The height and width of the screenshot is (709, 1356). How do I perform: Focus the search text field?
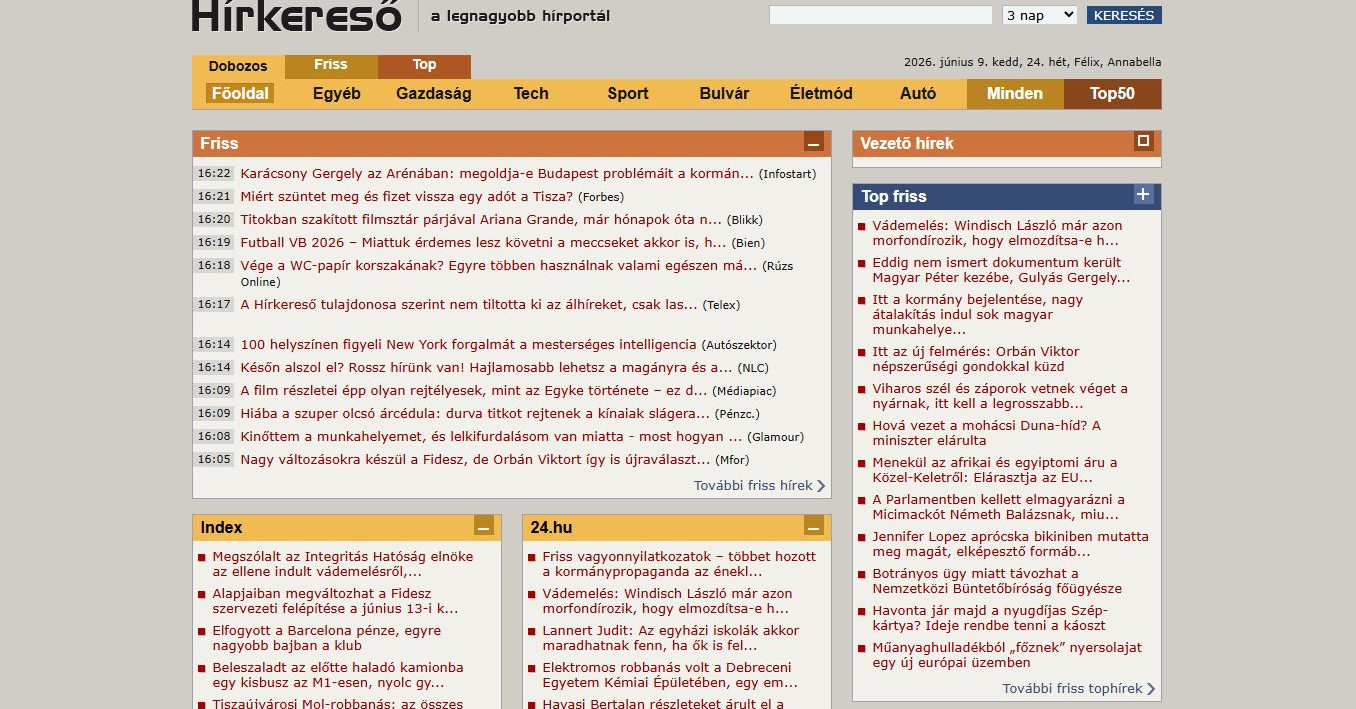[x=881, y=15]
